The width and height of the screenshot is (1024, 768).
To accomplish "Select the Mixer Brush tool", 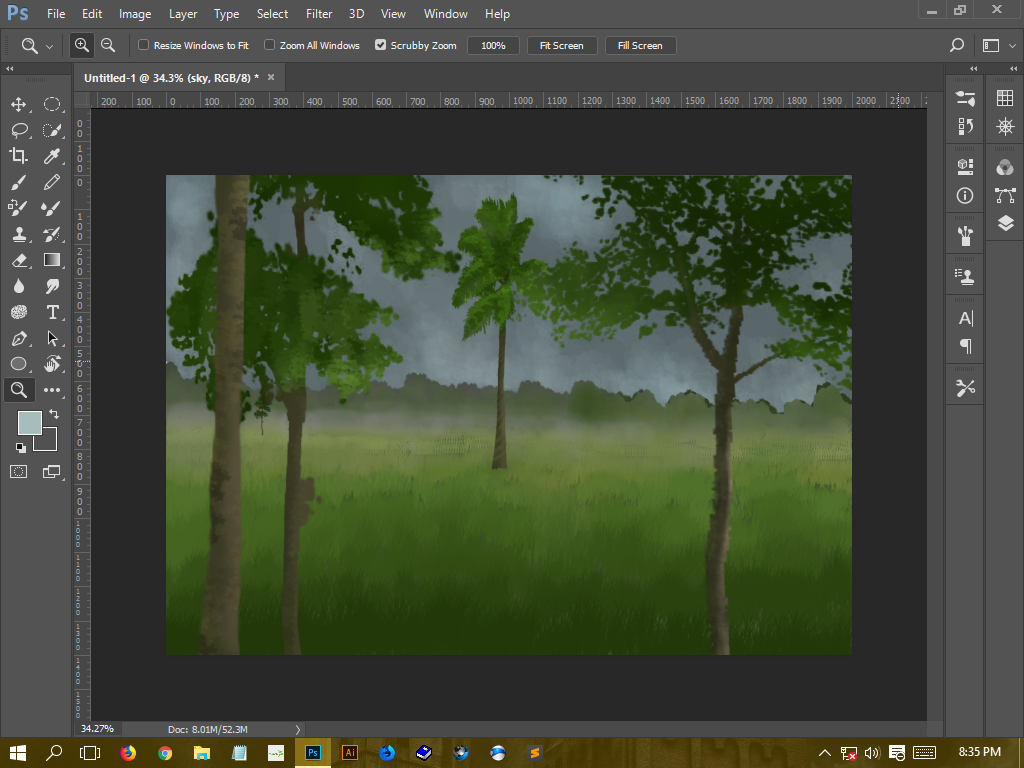I will (x=52, y=208).
